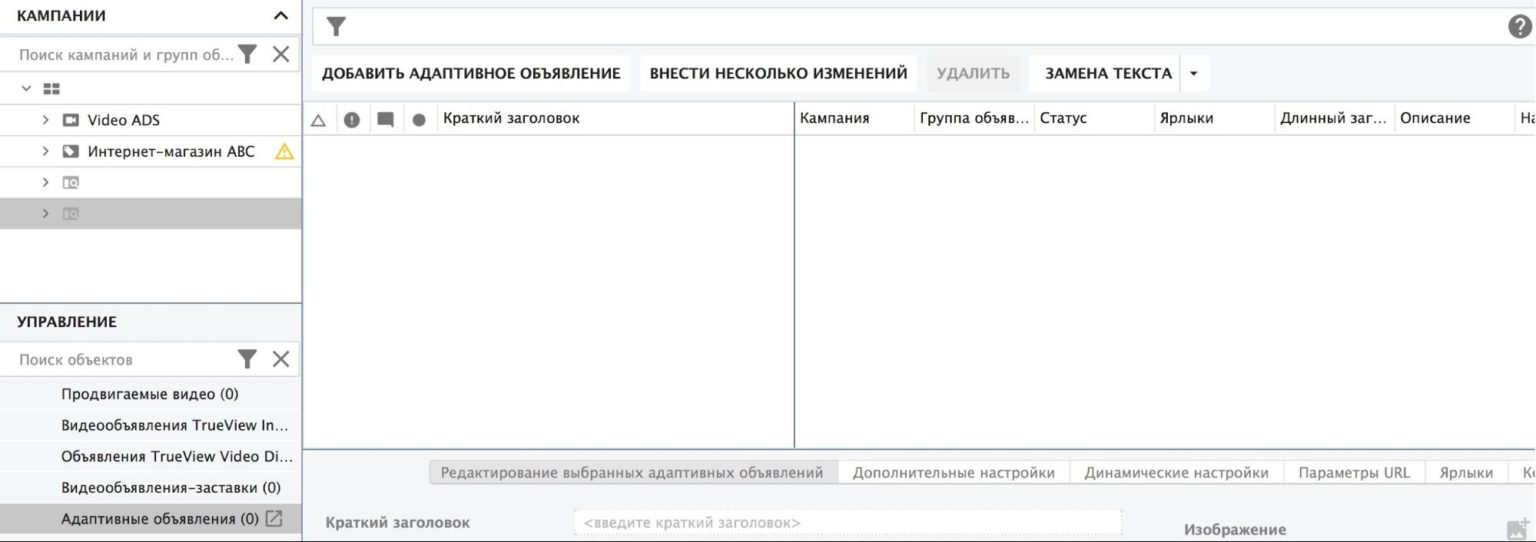Click ДОБАВИТЬ АДАПТИВНОЕ ОБЪЯВЛЕНИЕ button

(471, 73)
